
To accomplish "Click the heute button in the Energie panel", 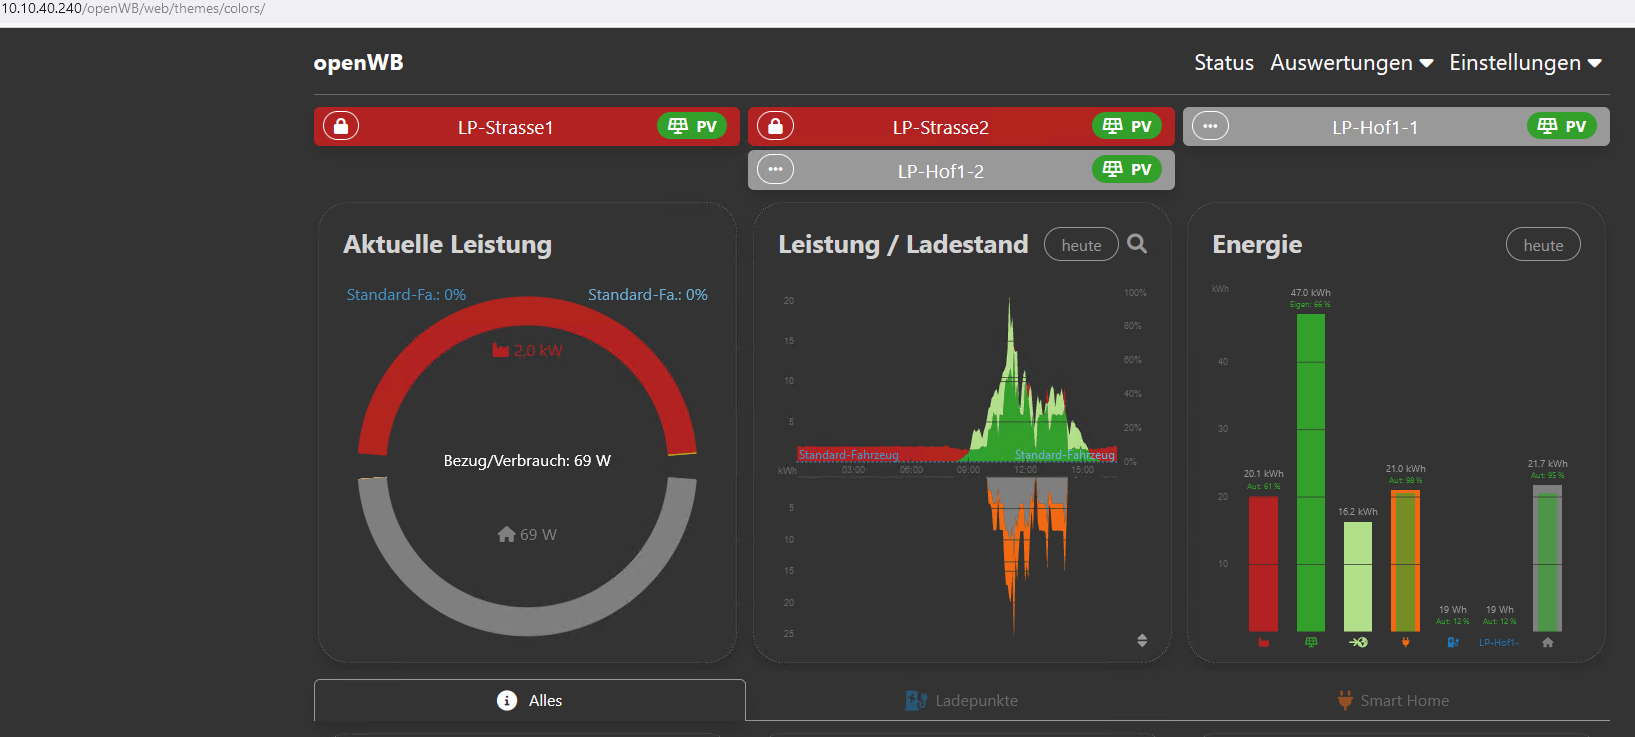I will (1543, 245).
